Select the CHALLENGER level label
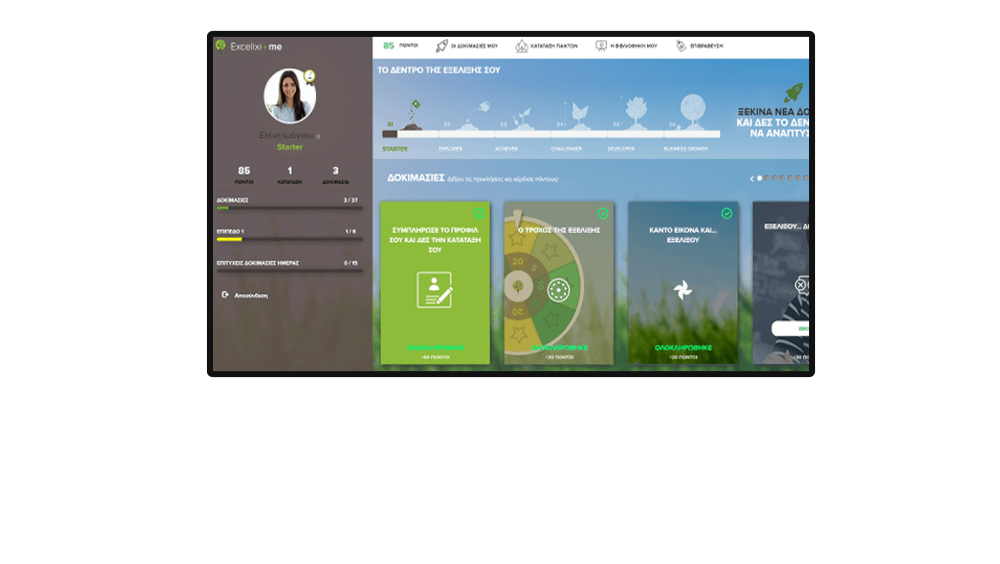Screen dimensions: 1000x564 566,149
